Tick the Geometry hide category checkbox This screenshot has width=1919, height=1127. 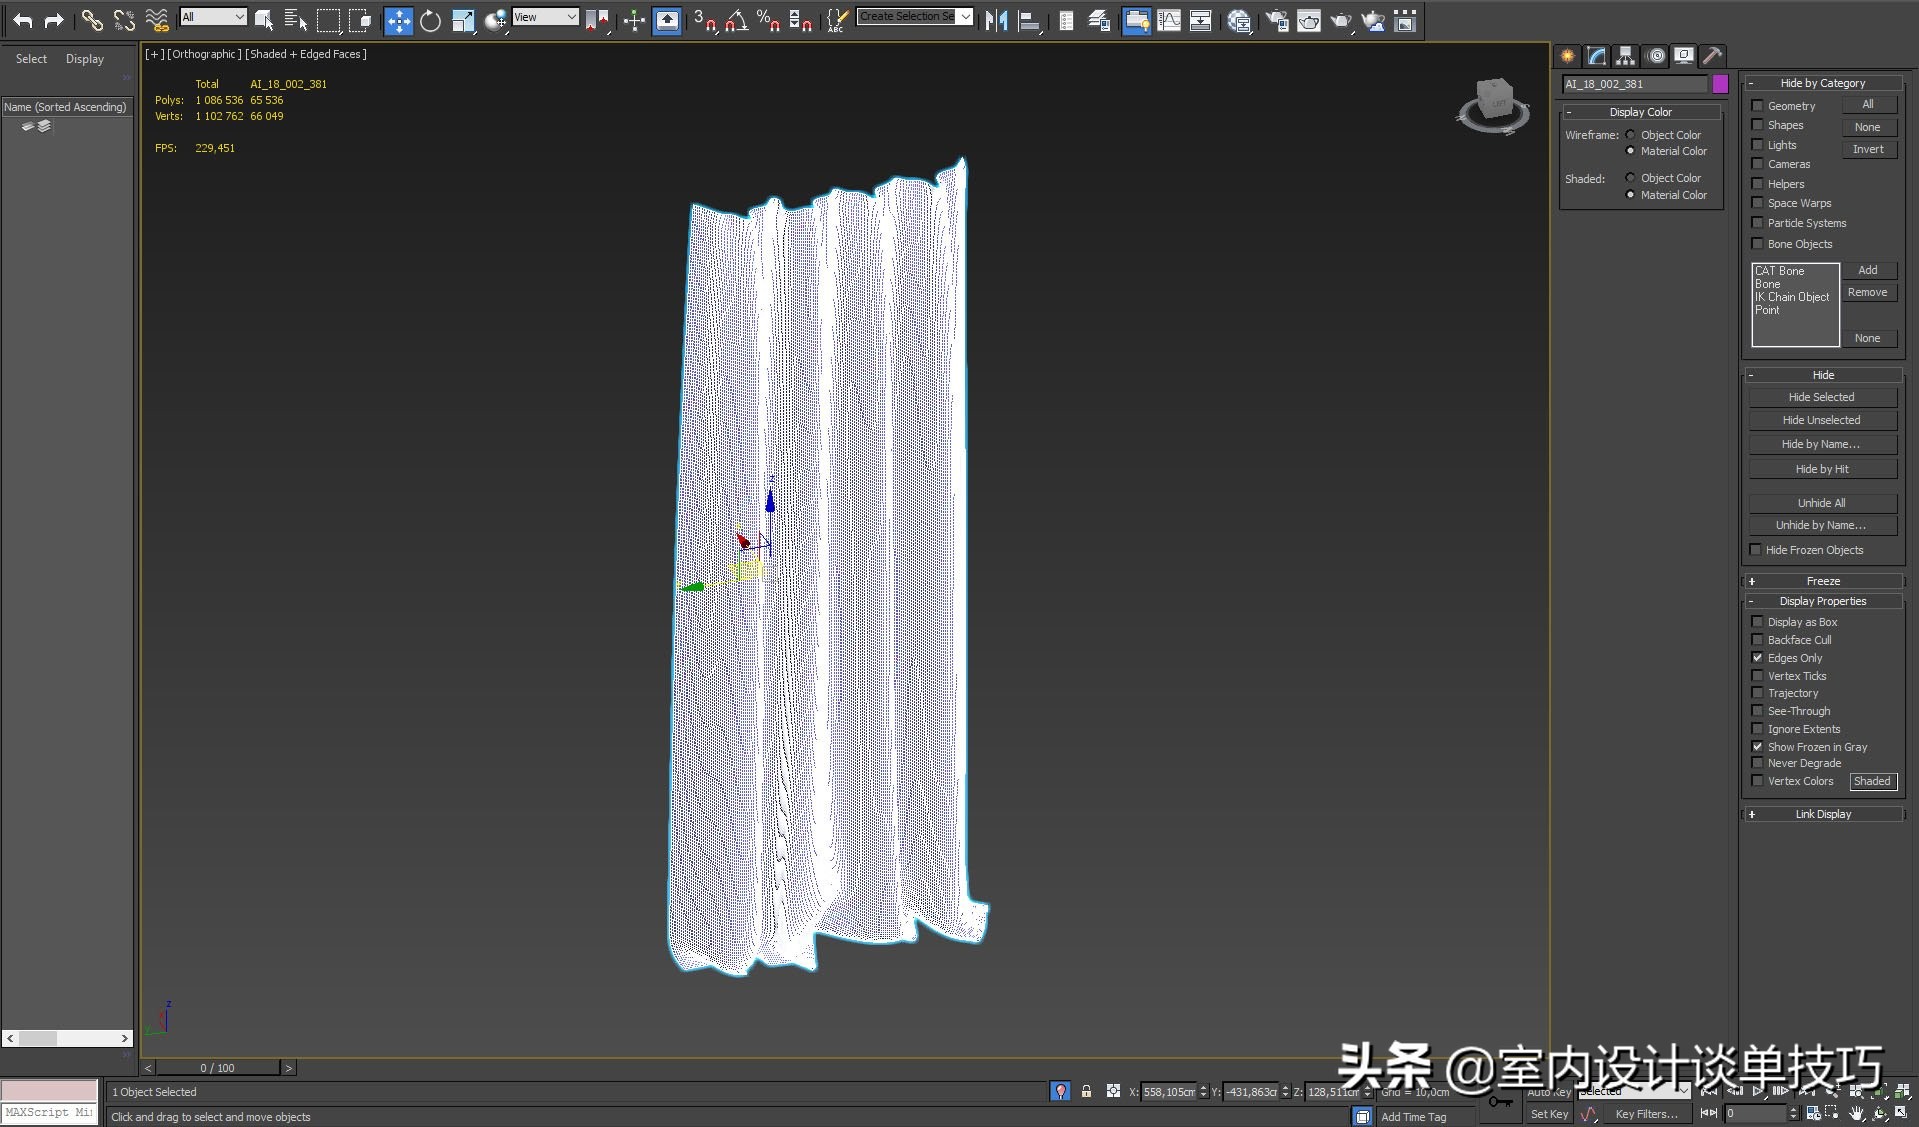click(1757, 106)
